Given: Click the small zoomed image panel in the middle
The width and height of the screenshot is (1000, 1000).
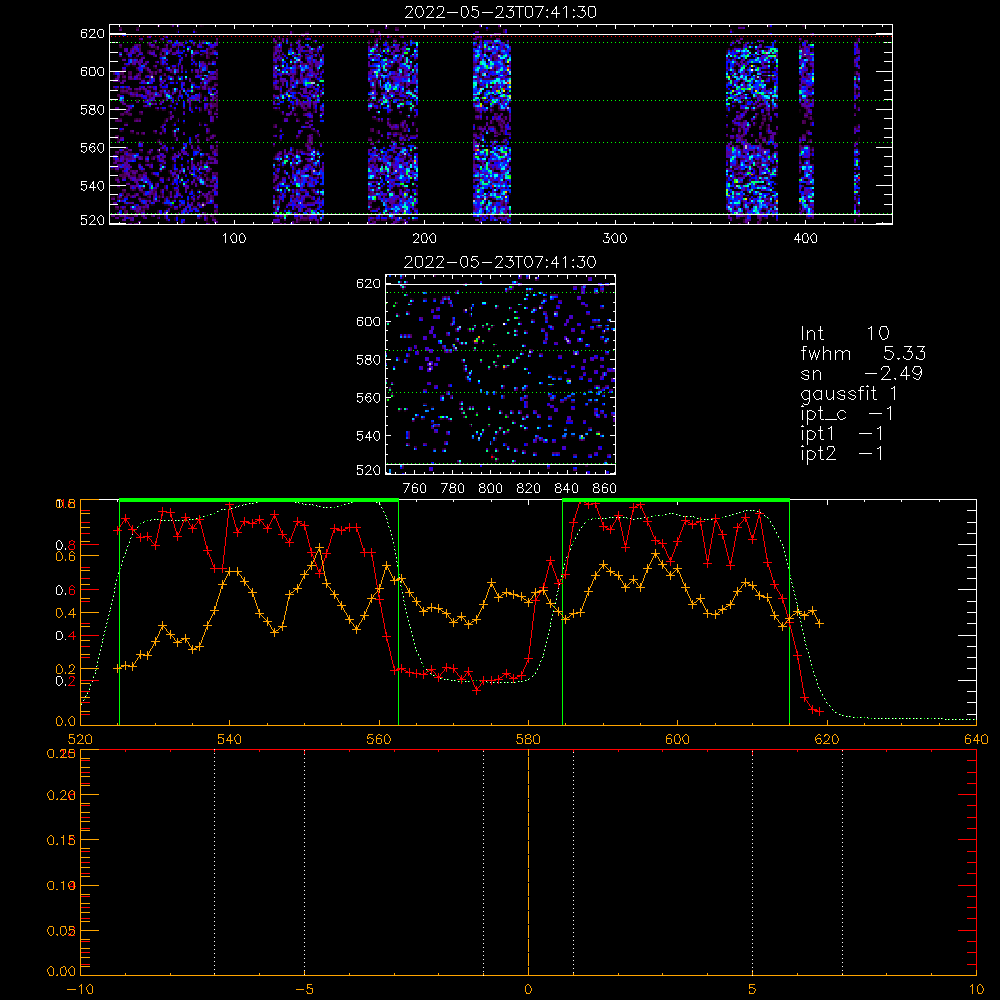Looking at the screenshot, I should (501, 374).
